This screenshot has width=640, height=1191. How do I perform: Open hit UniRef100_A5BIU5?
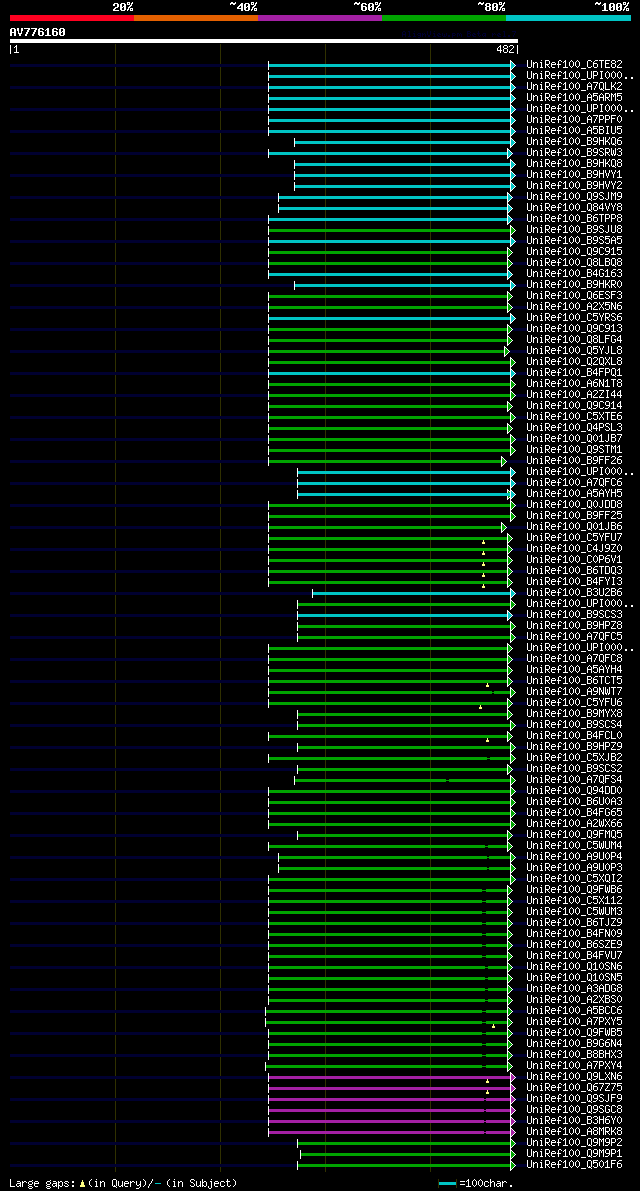[574, 131]
